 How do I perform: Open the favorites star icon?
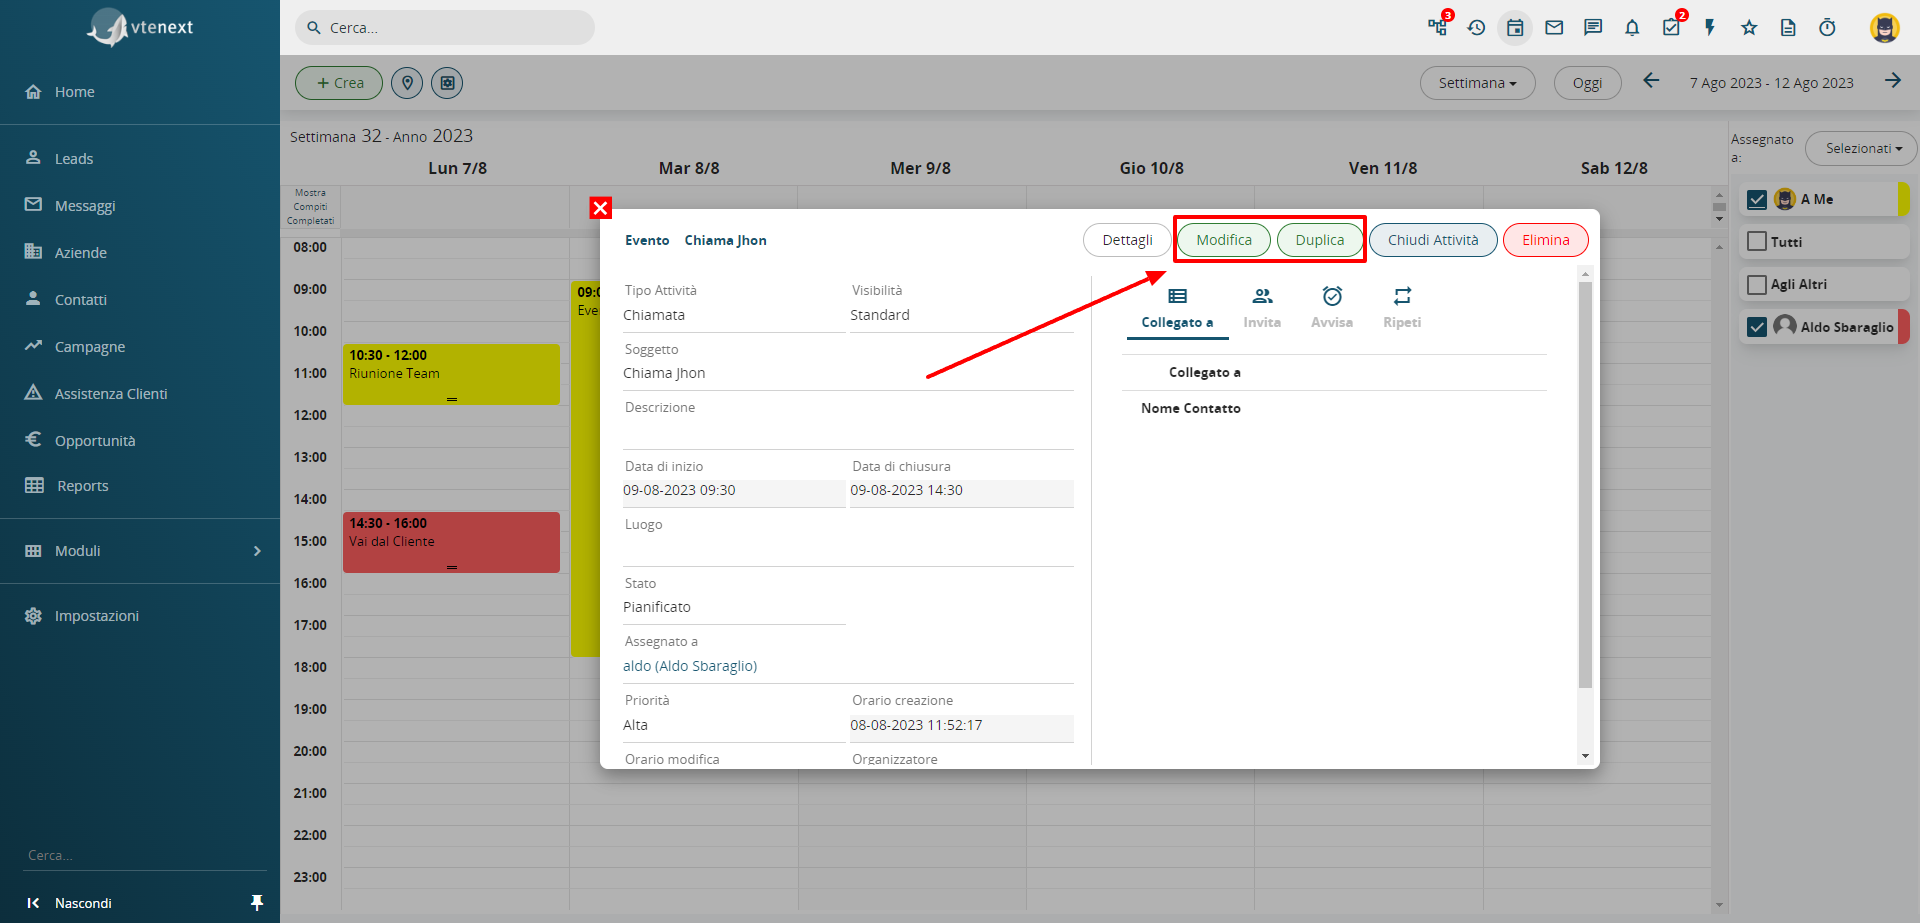(x=1749, y=28)
